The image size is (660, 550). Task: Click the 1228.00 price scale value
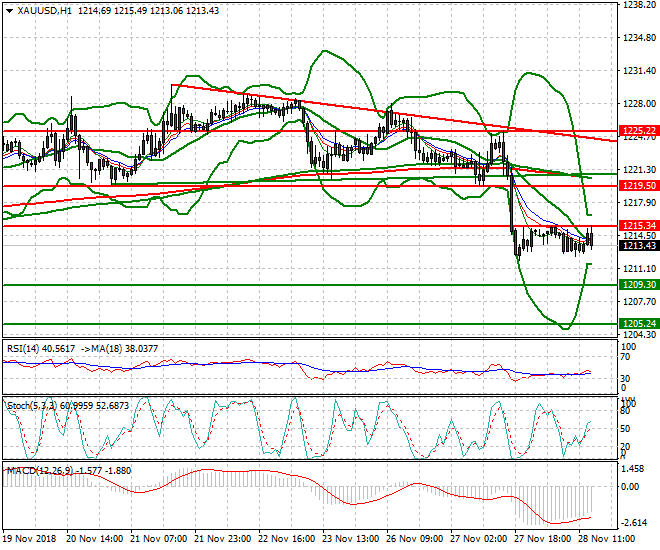coord(639,104)
